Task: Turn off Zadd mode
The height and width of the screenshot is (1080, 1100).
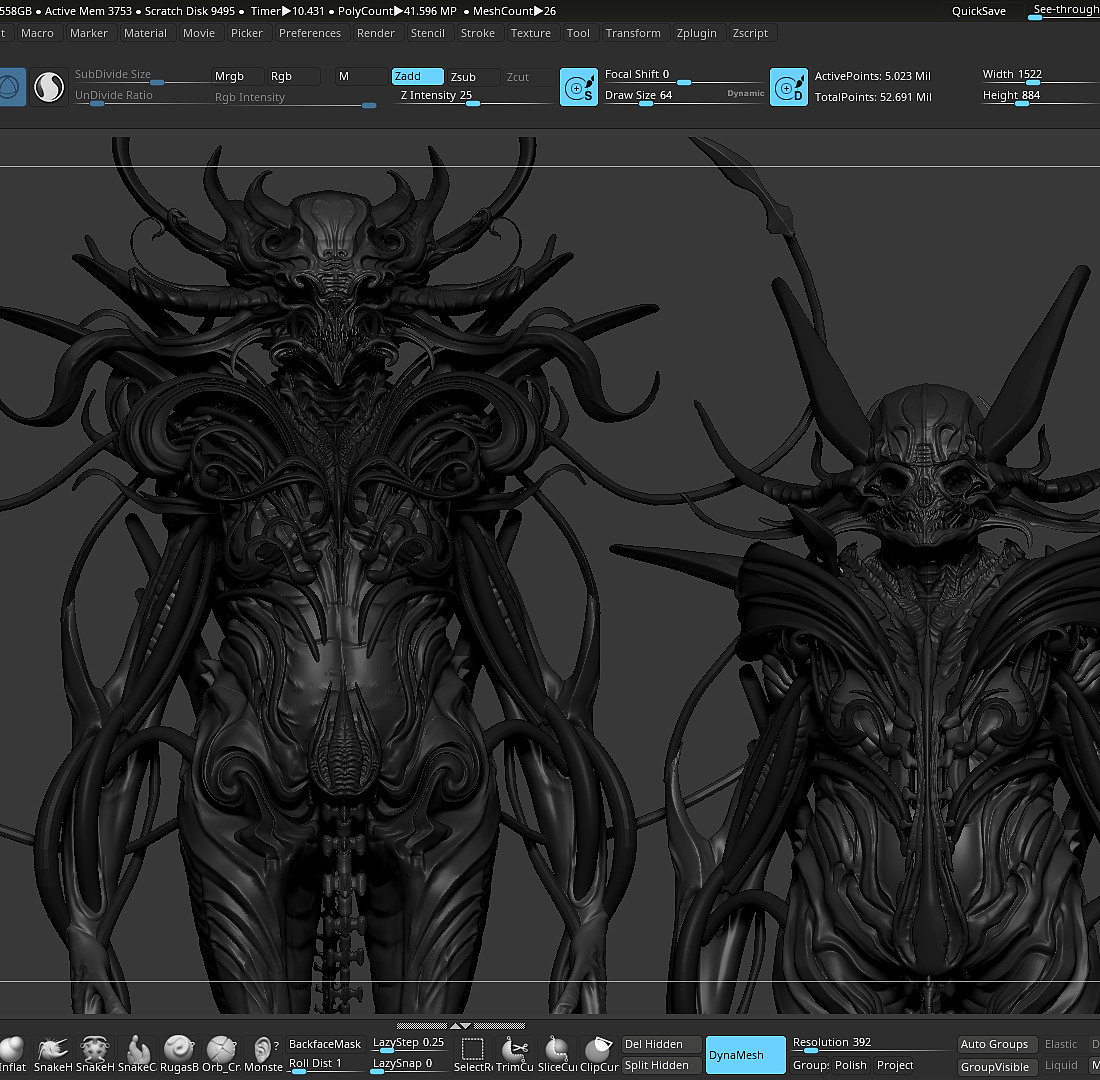Action: 417,76
